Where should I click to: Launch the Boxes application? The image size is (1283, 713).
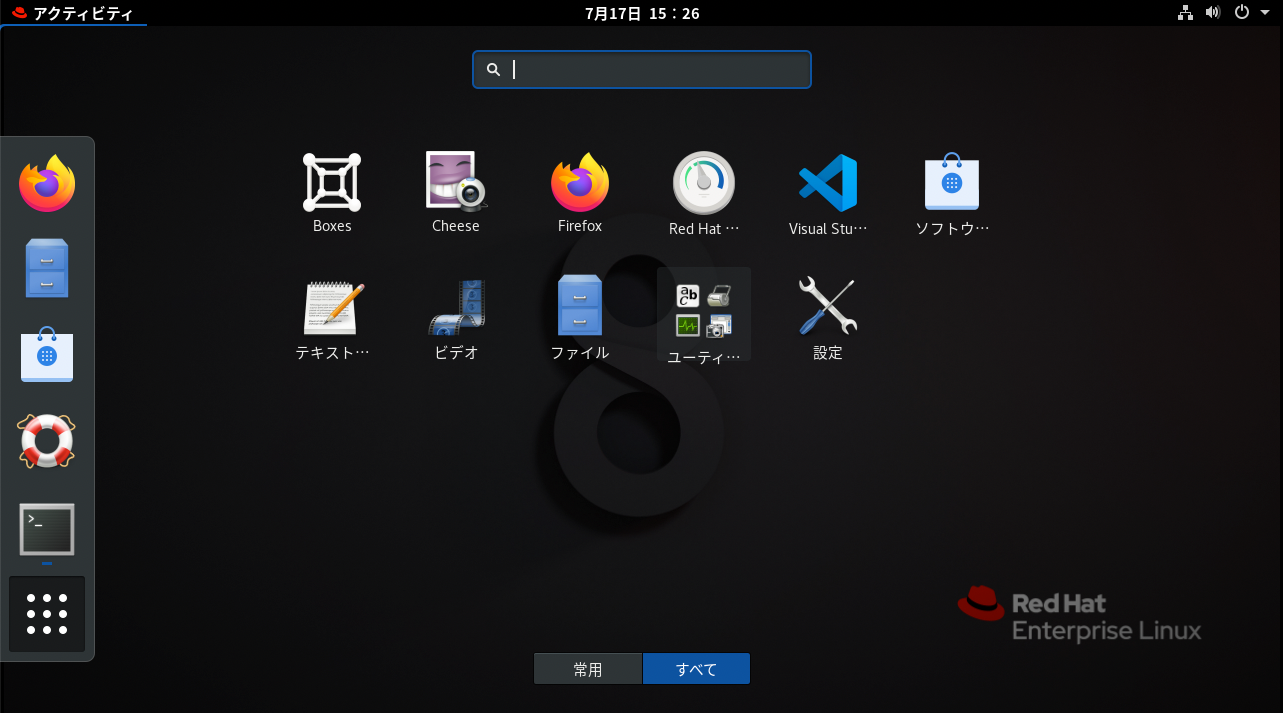click(332, 193)
